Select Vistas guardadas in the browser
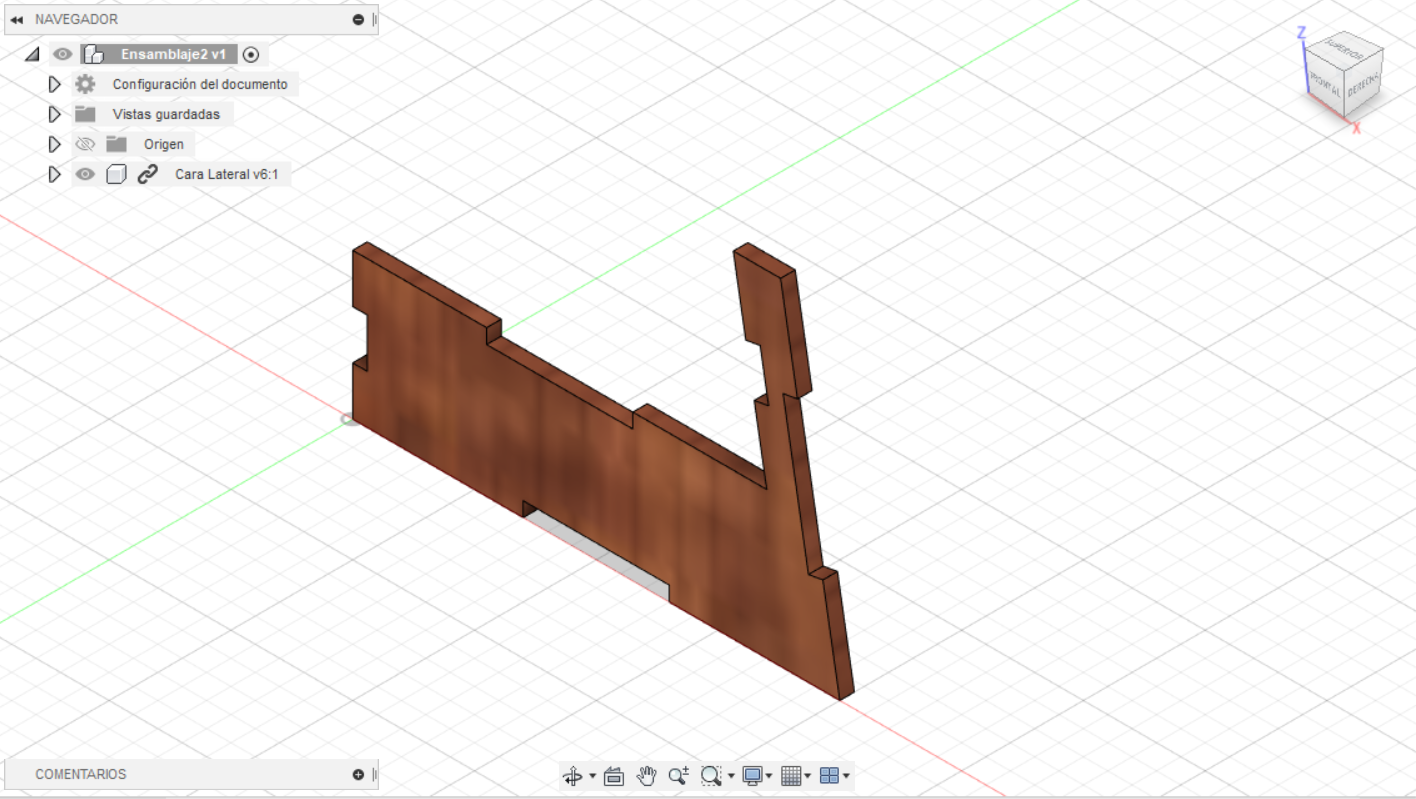Screen dimensions: 1416x799 [166, 114]
